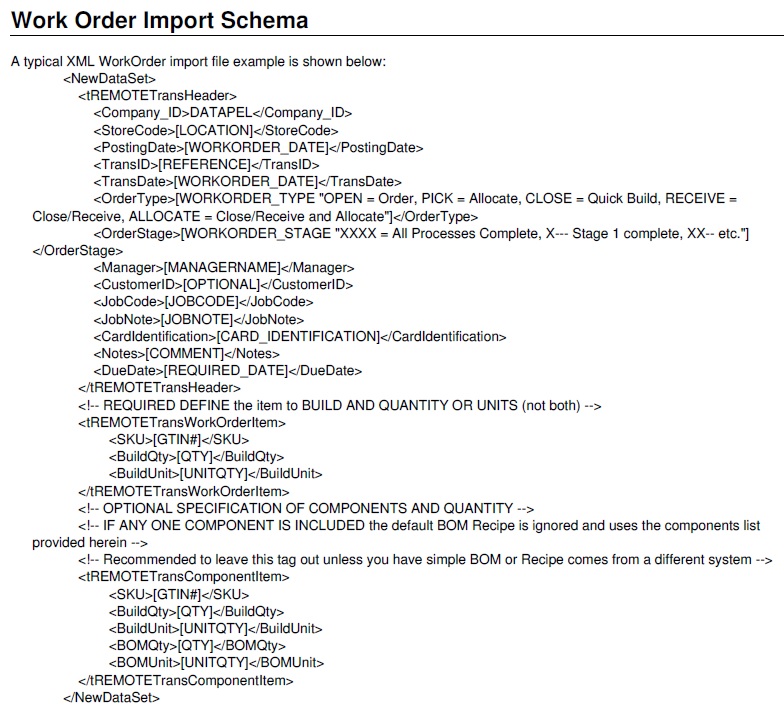Viewport: 784px width, 714px height.
Task: Click the OrderStage [WORKORDER_STAGE line
Action: tap(421, 234)
